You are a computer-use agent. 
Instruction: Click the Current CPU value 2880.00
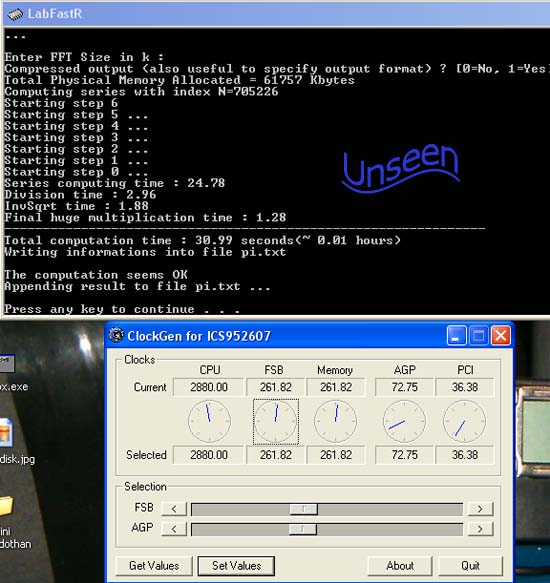209,387
